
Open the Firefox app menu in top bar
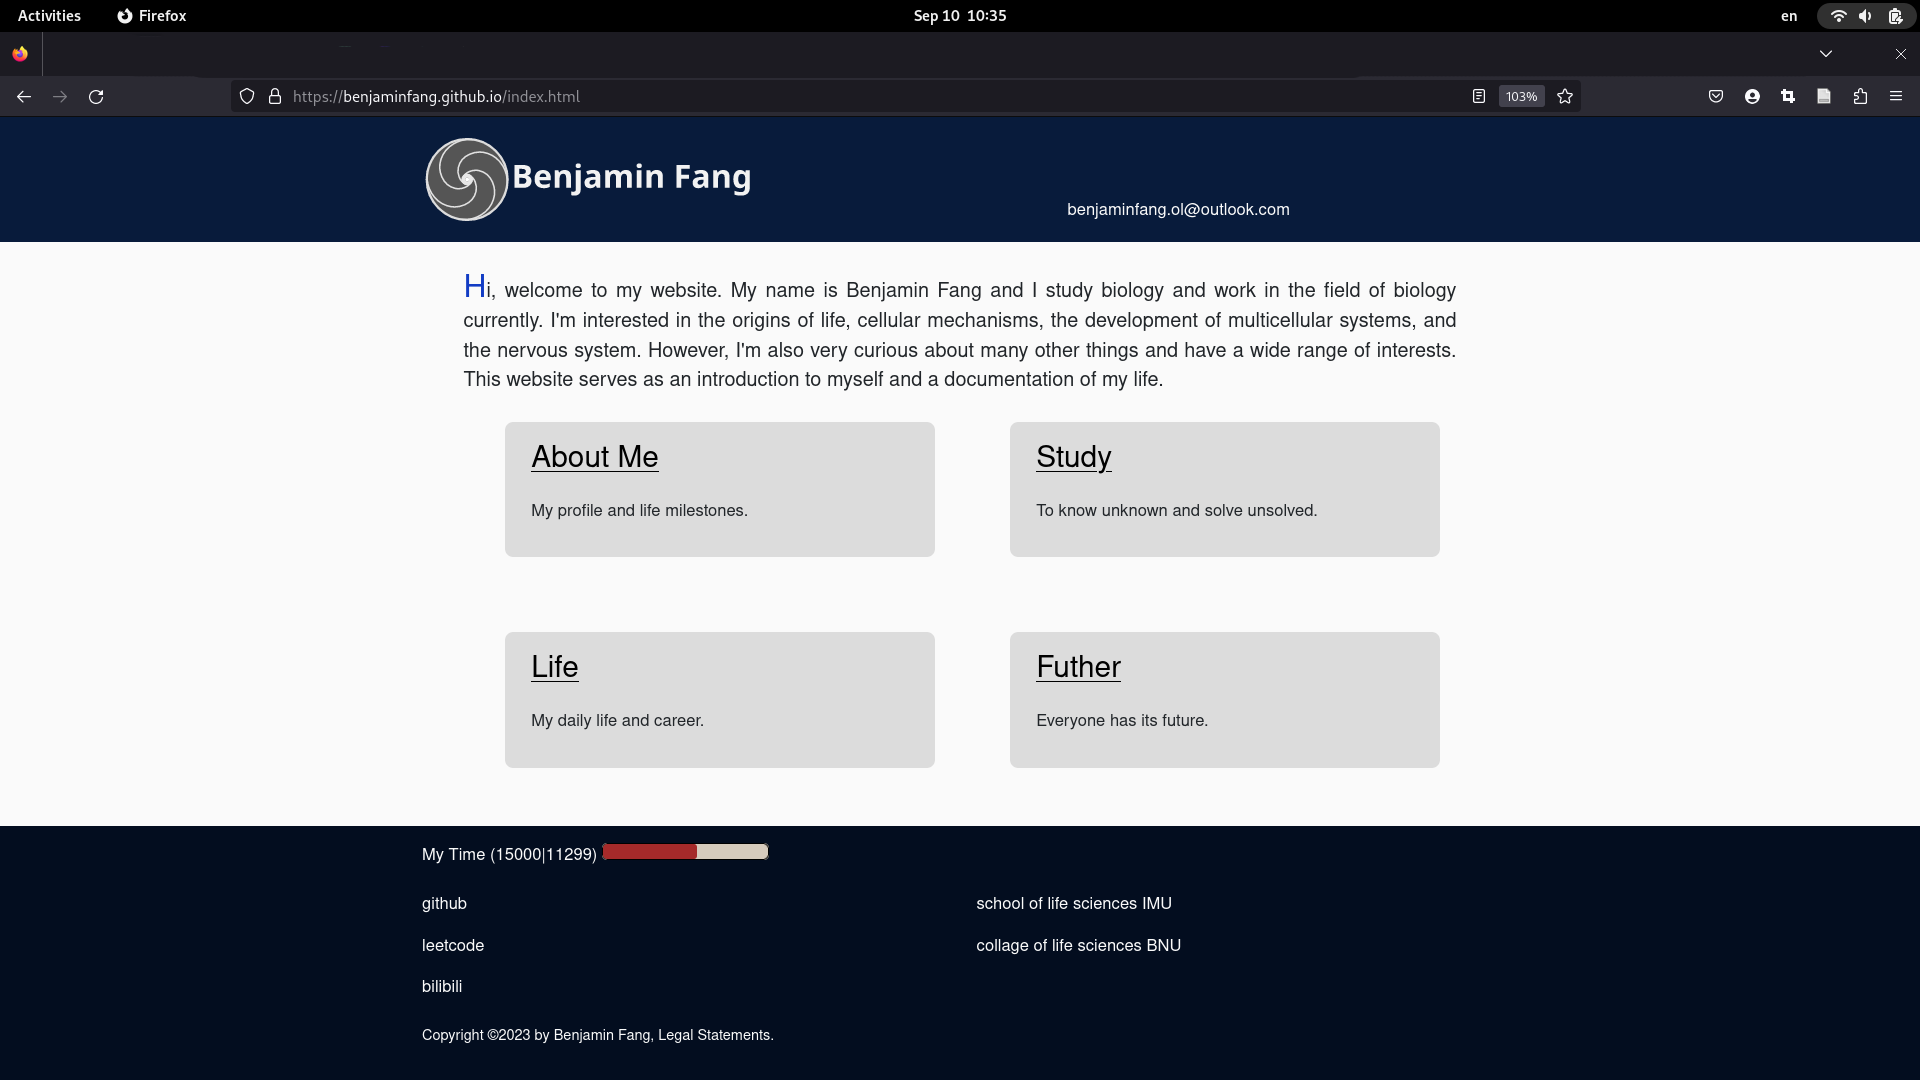[152, 16]
